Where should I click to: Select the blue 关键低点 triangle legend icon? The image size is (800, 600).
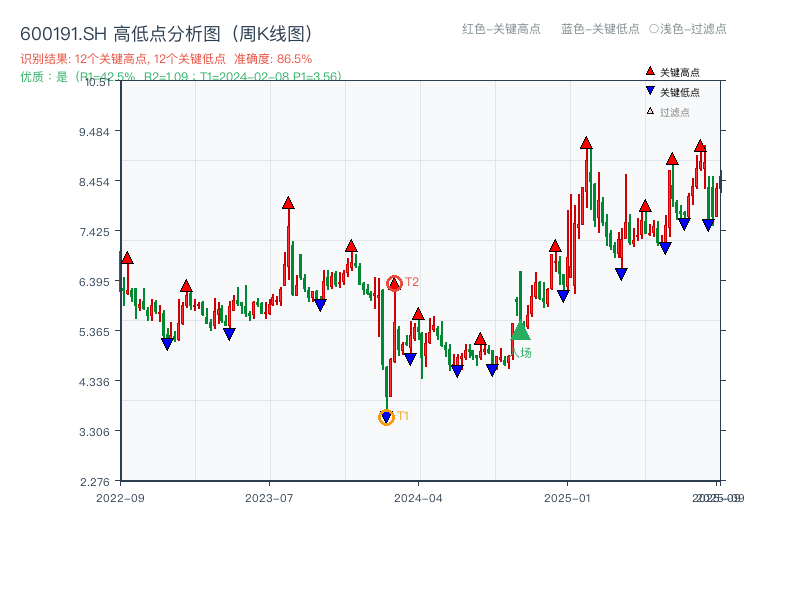(x=648, y=91)
